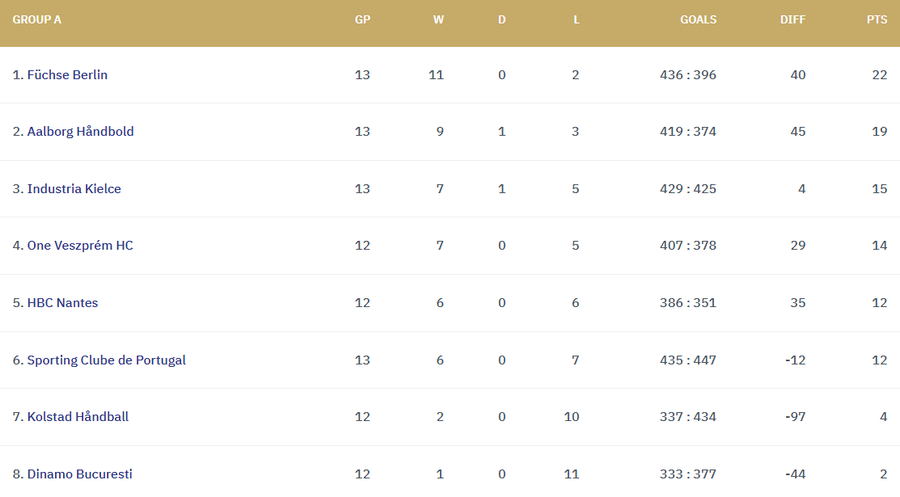Click the D draws column header
The width and height of the screenshot is (900, 497).
tap(502, 19)
